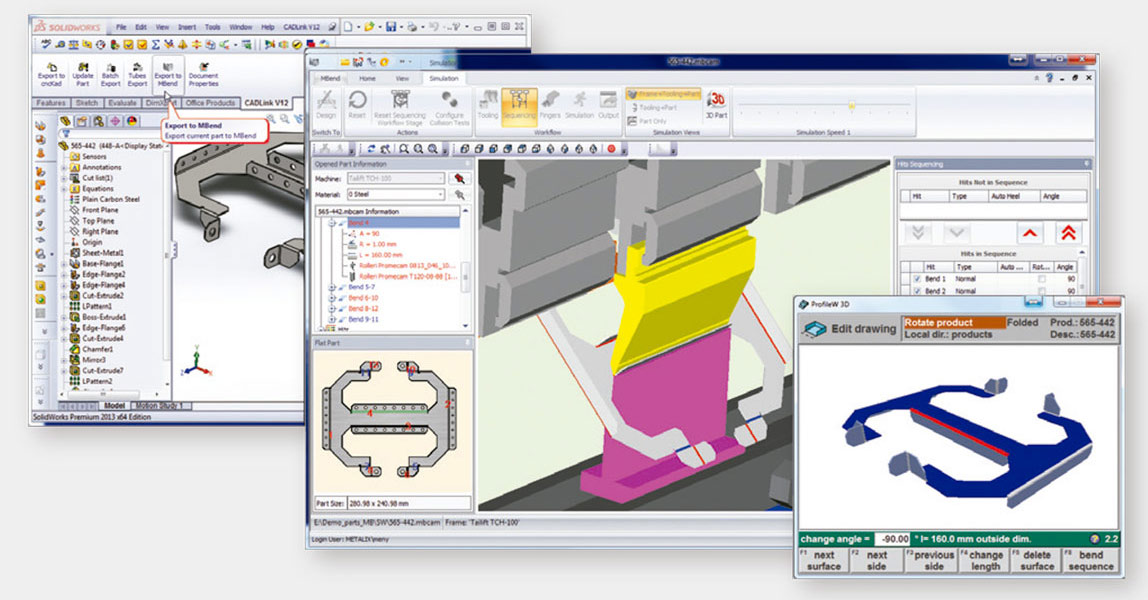
Task: Toggle the Bend 2 checkbox in Hits in Sequence
Action: [917, 290]
